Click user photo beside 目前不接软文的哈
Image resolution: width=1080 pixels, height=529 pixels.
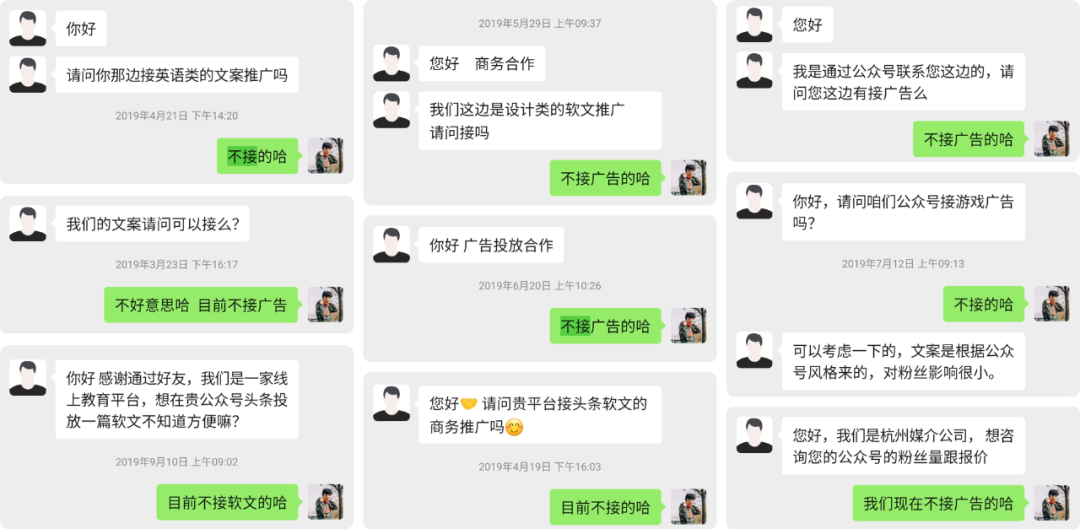point(325,501)
